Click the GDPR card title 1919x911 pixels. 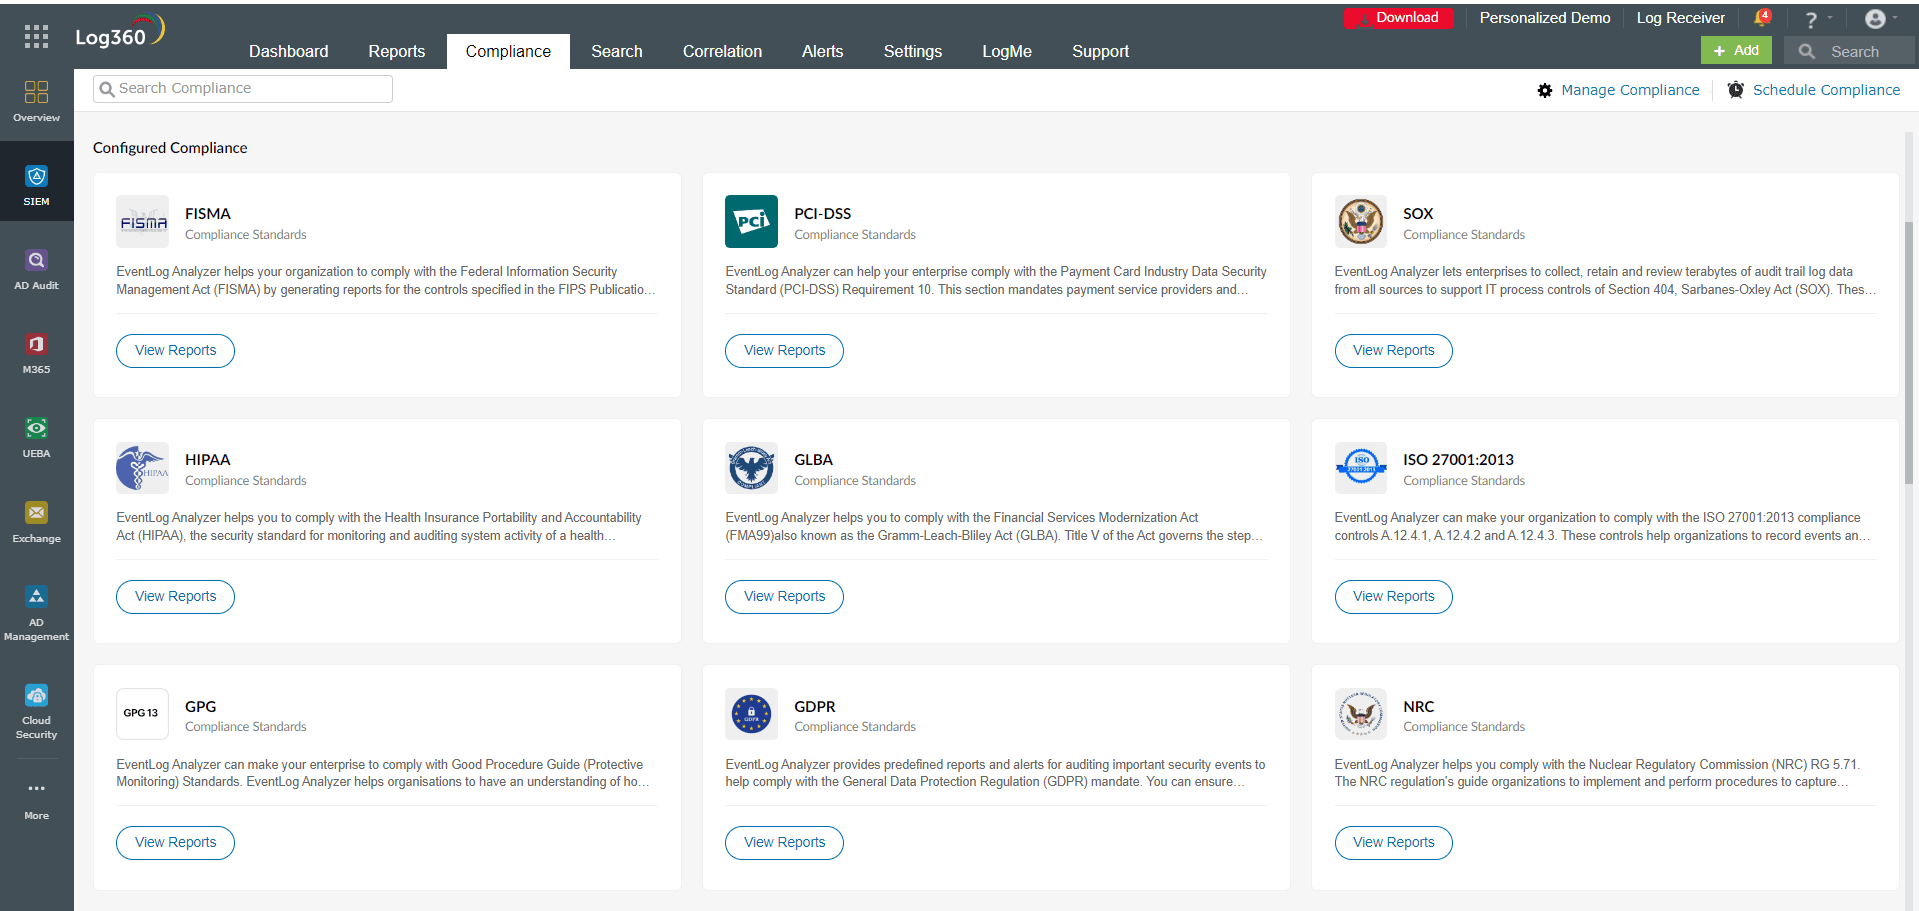point(814,707)
